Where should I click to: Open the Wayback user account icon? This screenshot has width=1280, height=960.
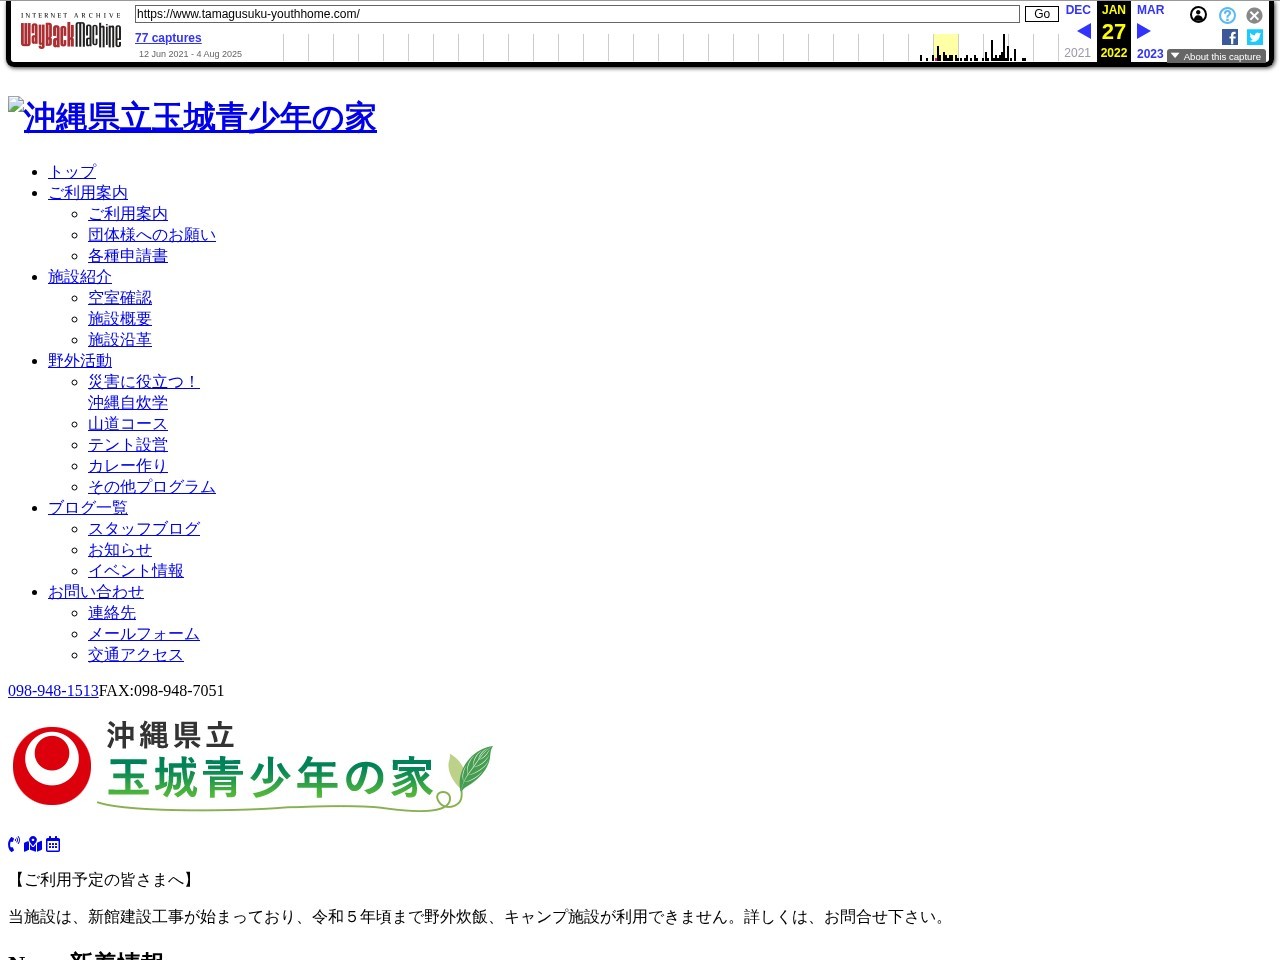click(1198, 15)
